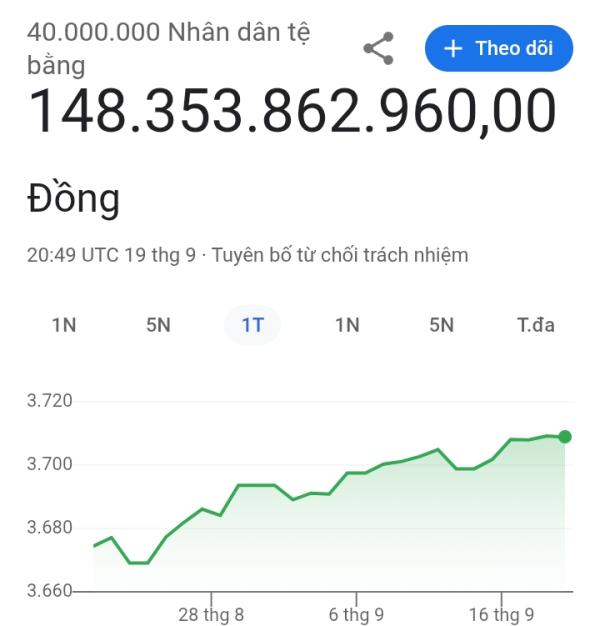
Task: Click the 3.720 y-axis value
Action: [x=50, y=402]
